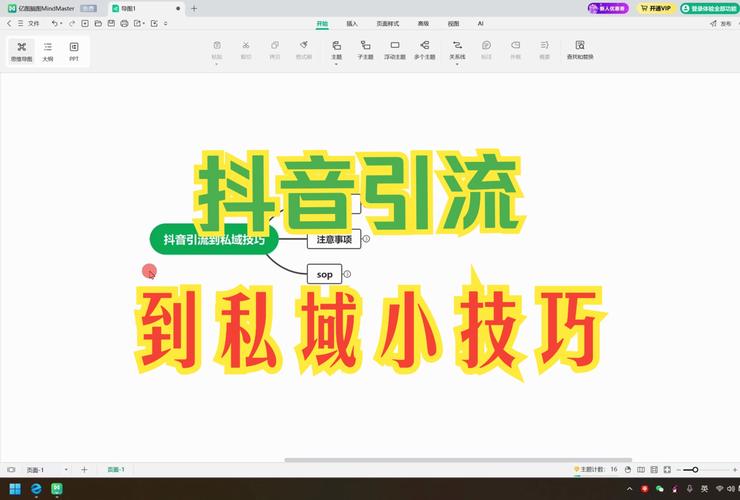Select the 注意事项 topic node
Screen dimensions: 740x500
[334, 239]
